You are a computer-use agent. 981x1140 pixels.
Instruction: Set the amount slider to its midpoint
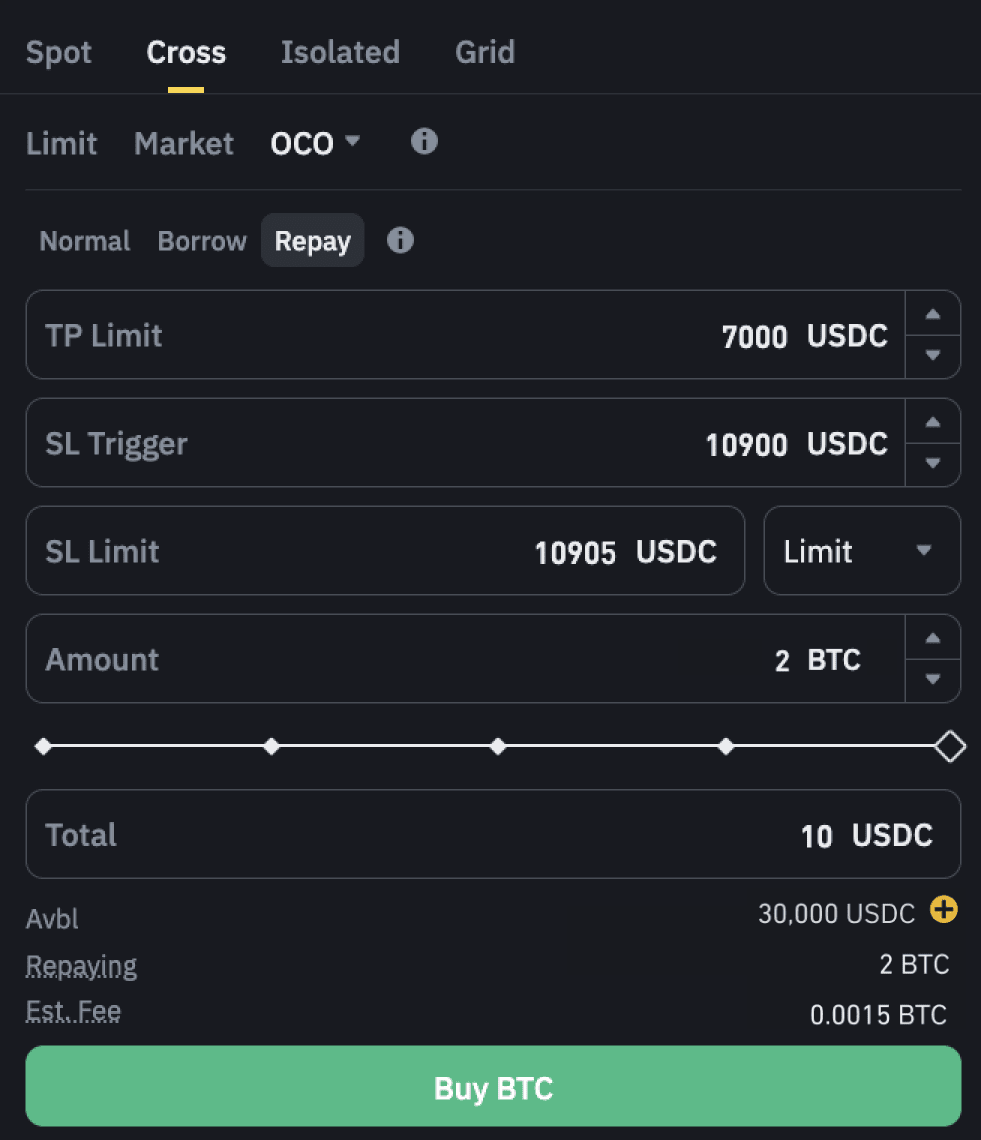pos(498,746)
